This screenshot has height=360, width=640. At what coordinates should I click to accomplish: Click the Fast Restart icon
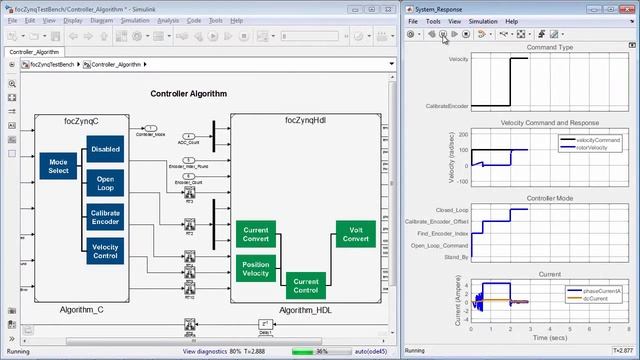(358, 36)
